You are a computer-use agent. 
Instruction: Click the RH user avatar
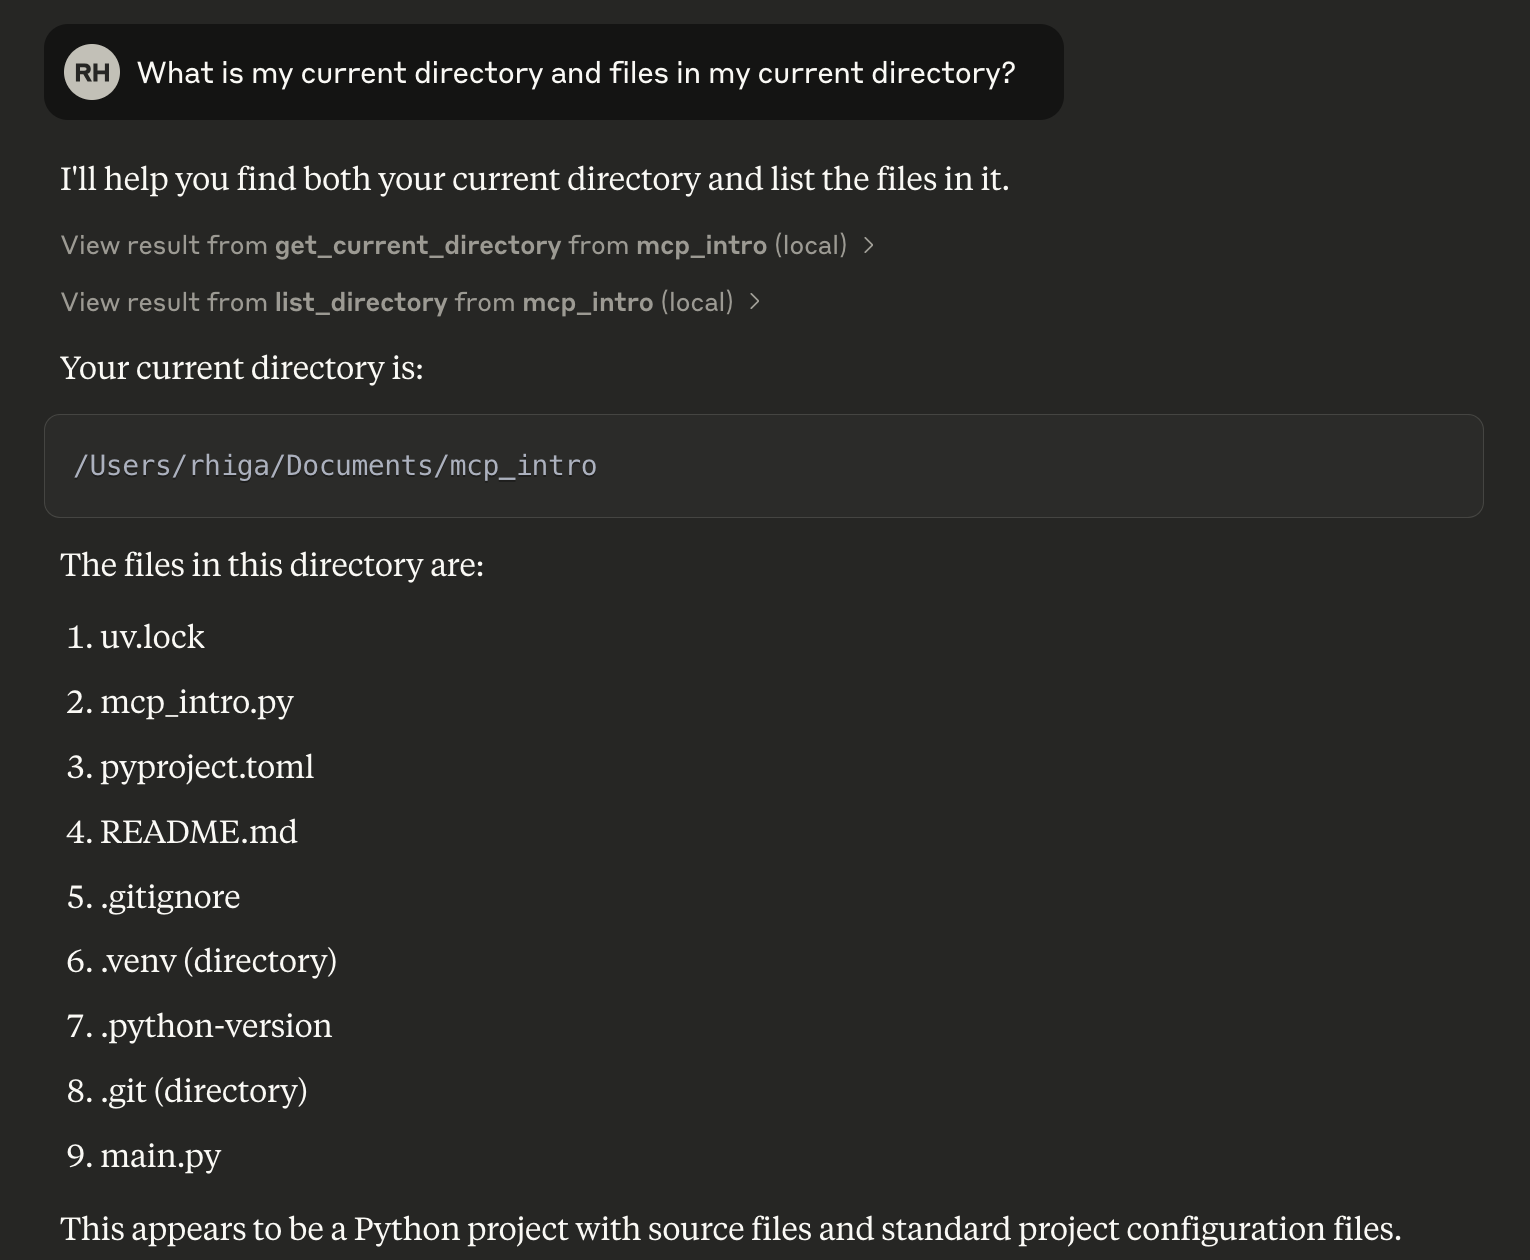click(x=92, y=73)
